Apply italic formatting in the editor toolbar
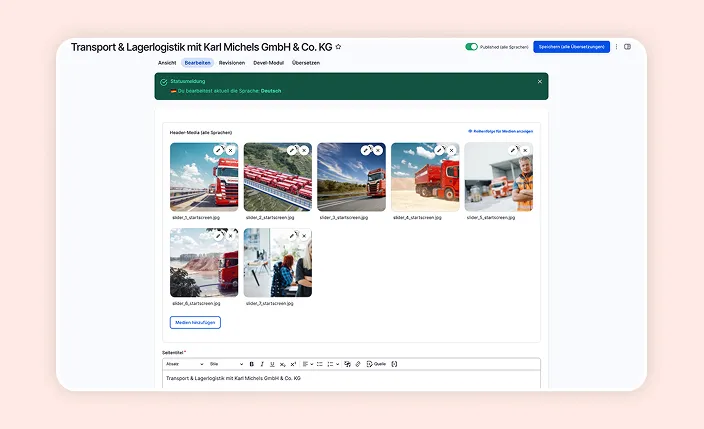This screenshot has height=429, width=704. (261, 364)
